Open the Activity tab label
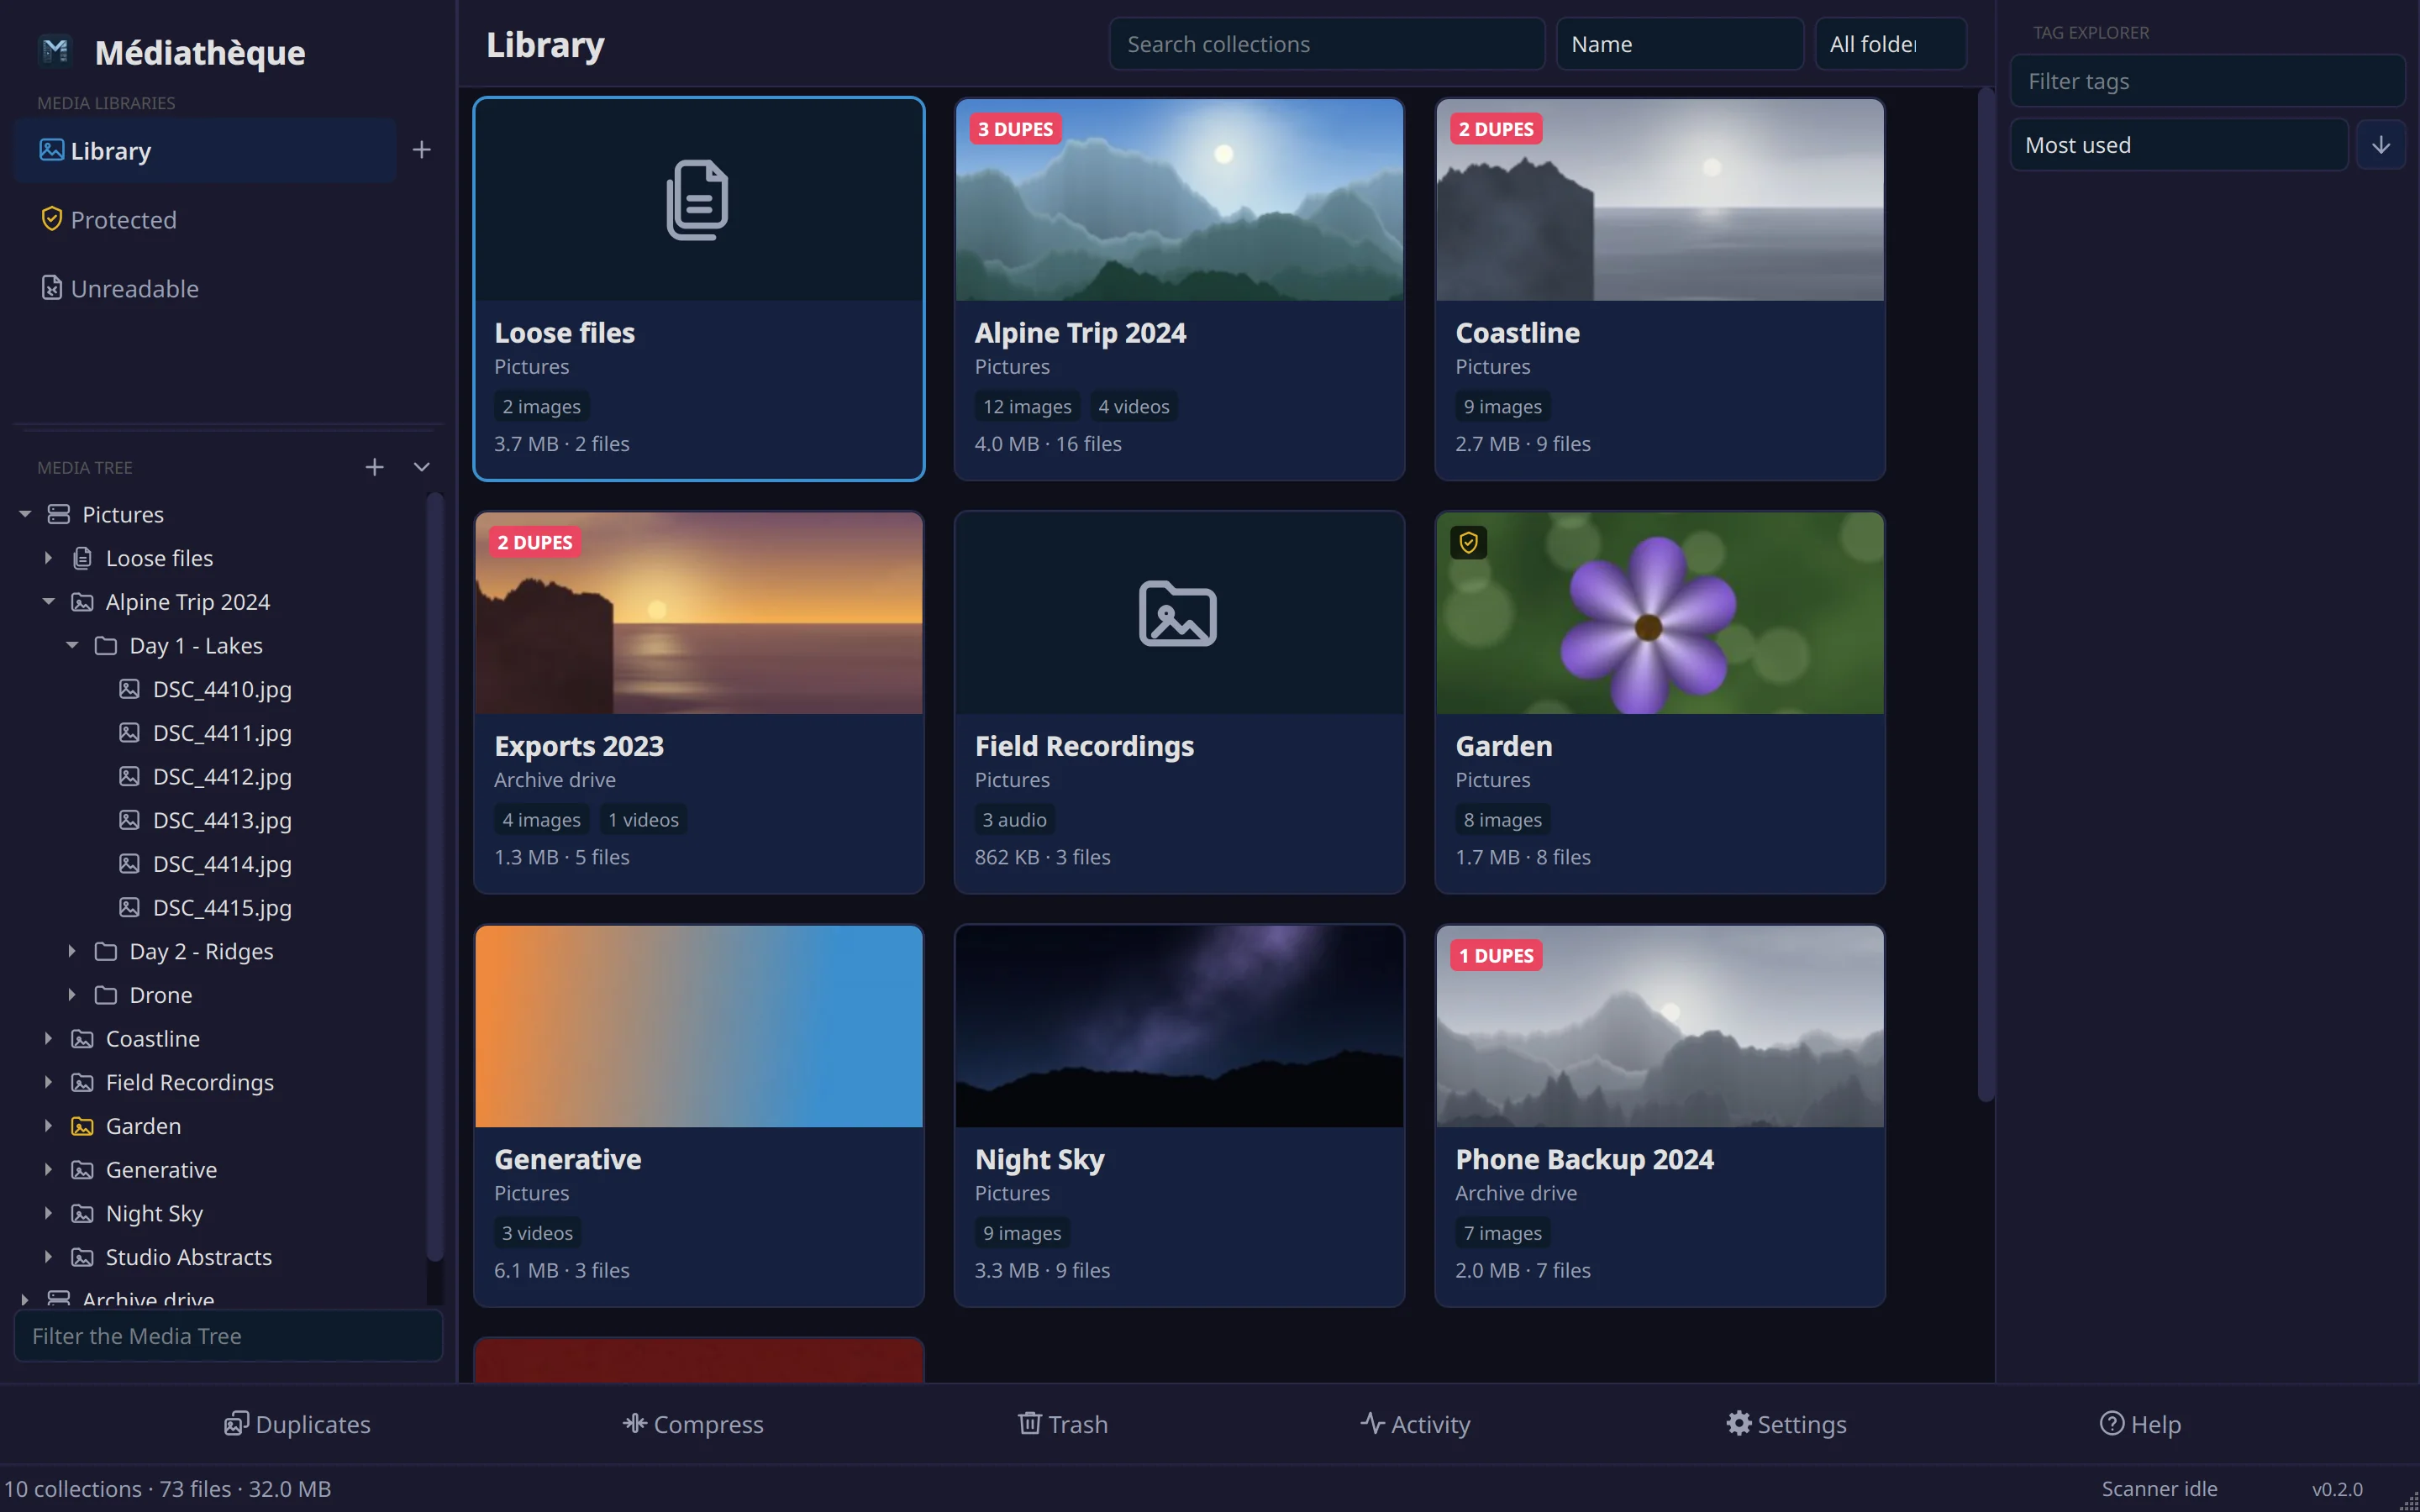This screenshot has height=1512, width=2420. pos(1430,1424)
